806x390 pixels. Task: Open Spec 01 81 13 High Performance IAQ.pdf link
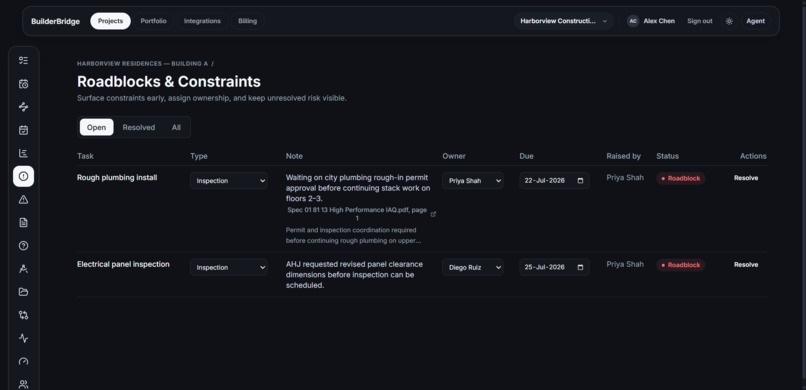click(x=357, y=214)
